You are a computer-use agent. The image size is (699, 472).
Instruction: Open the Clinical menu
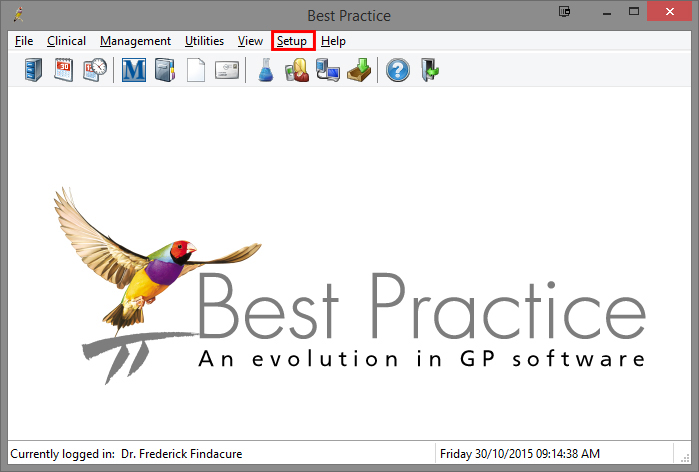click(66, 41)
